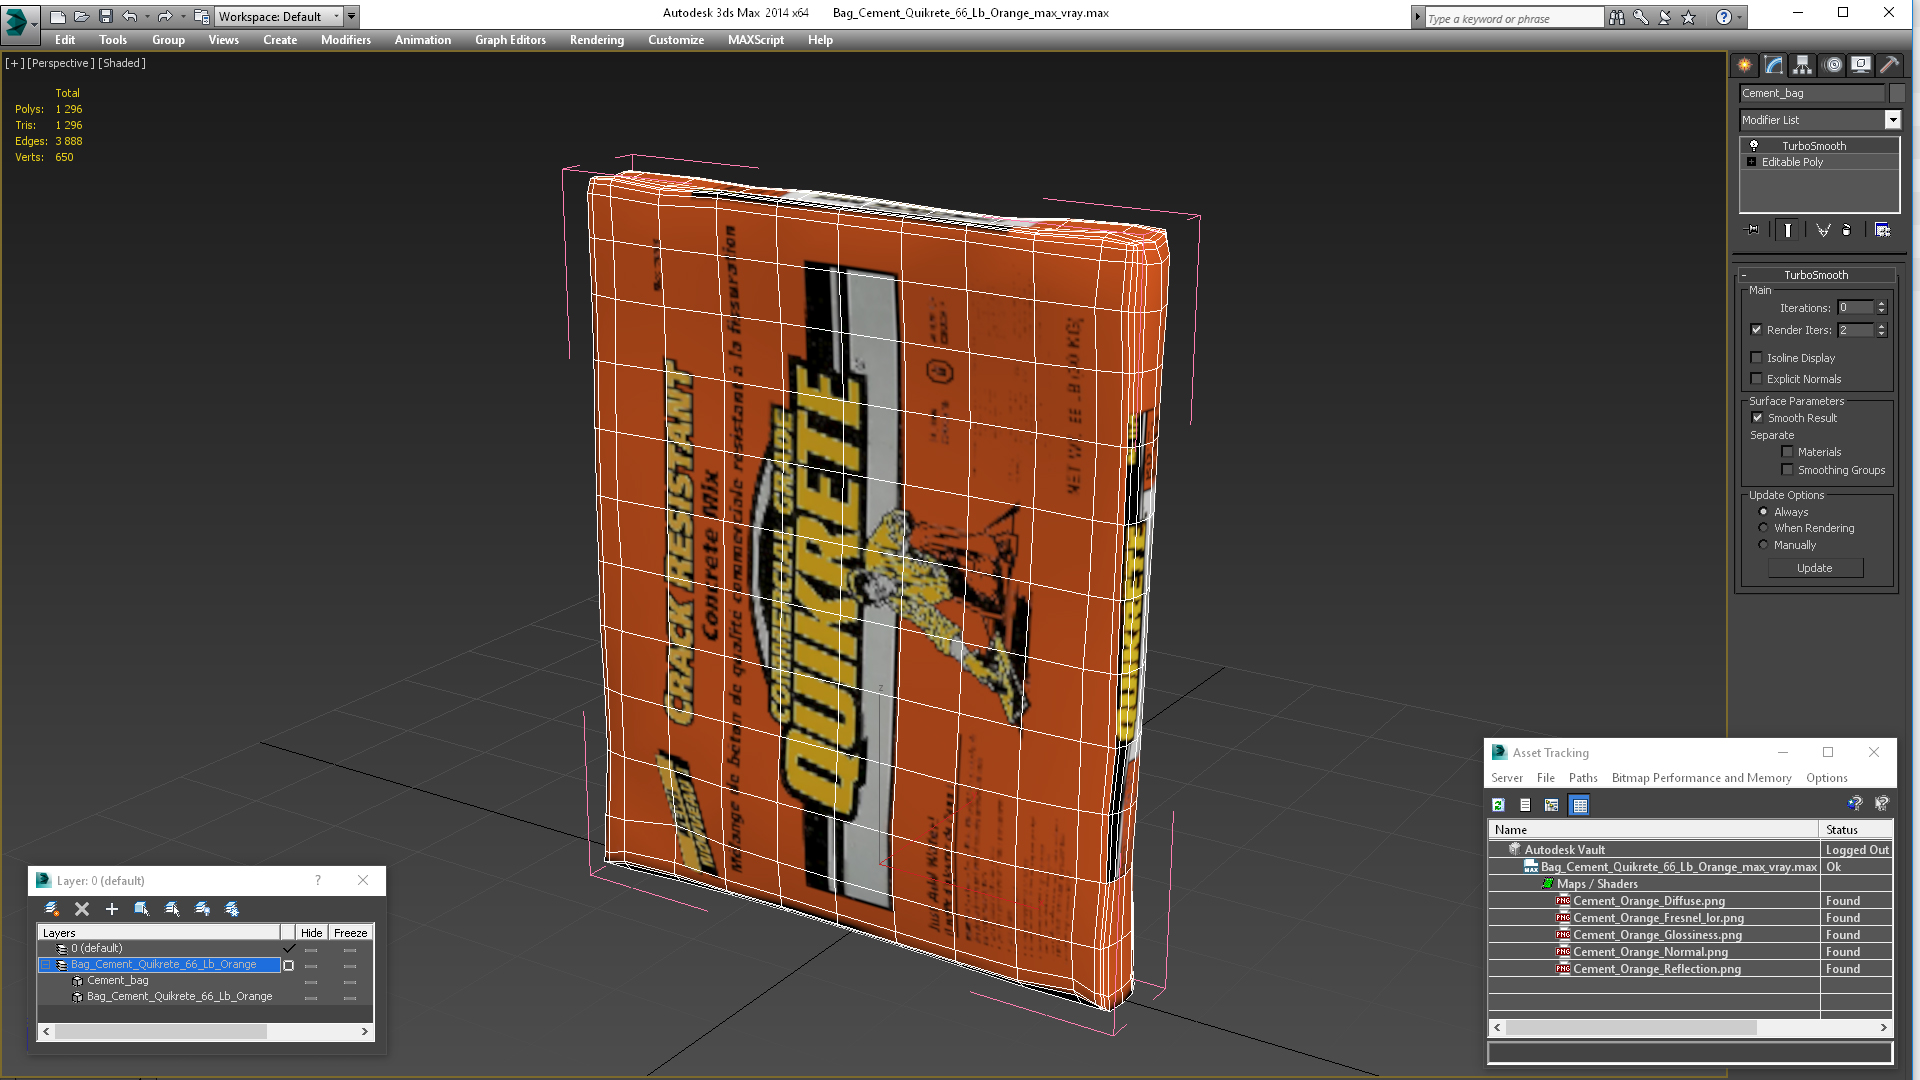
Task: Click Hide/Unhide All Layers icon
Action: pos(202,909)
